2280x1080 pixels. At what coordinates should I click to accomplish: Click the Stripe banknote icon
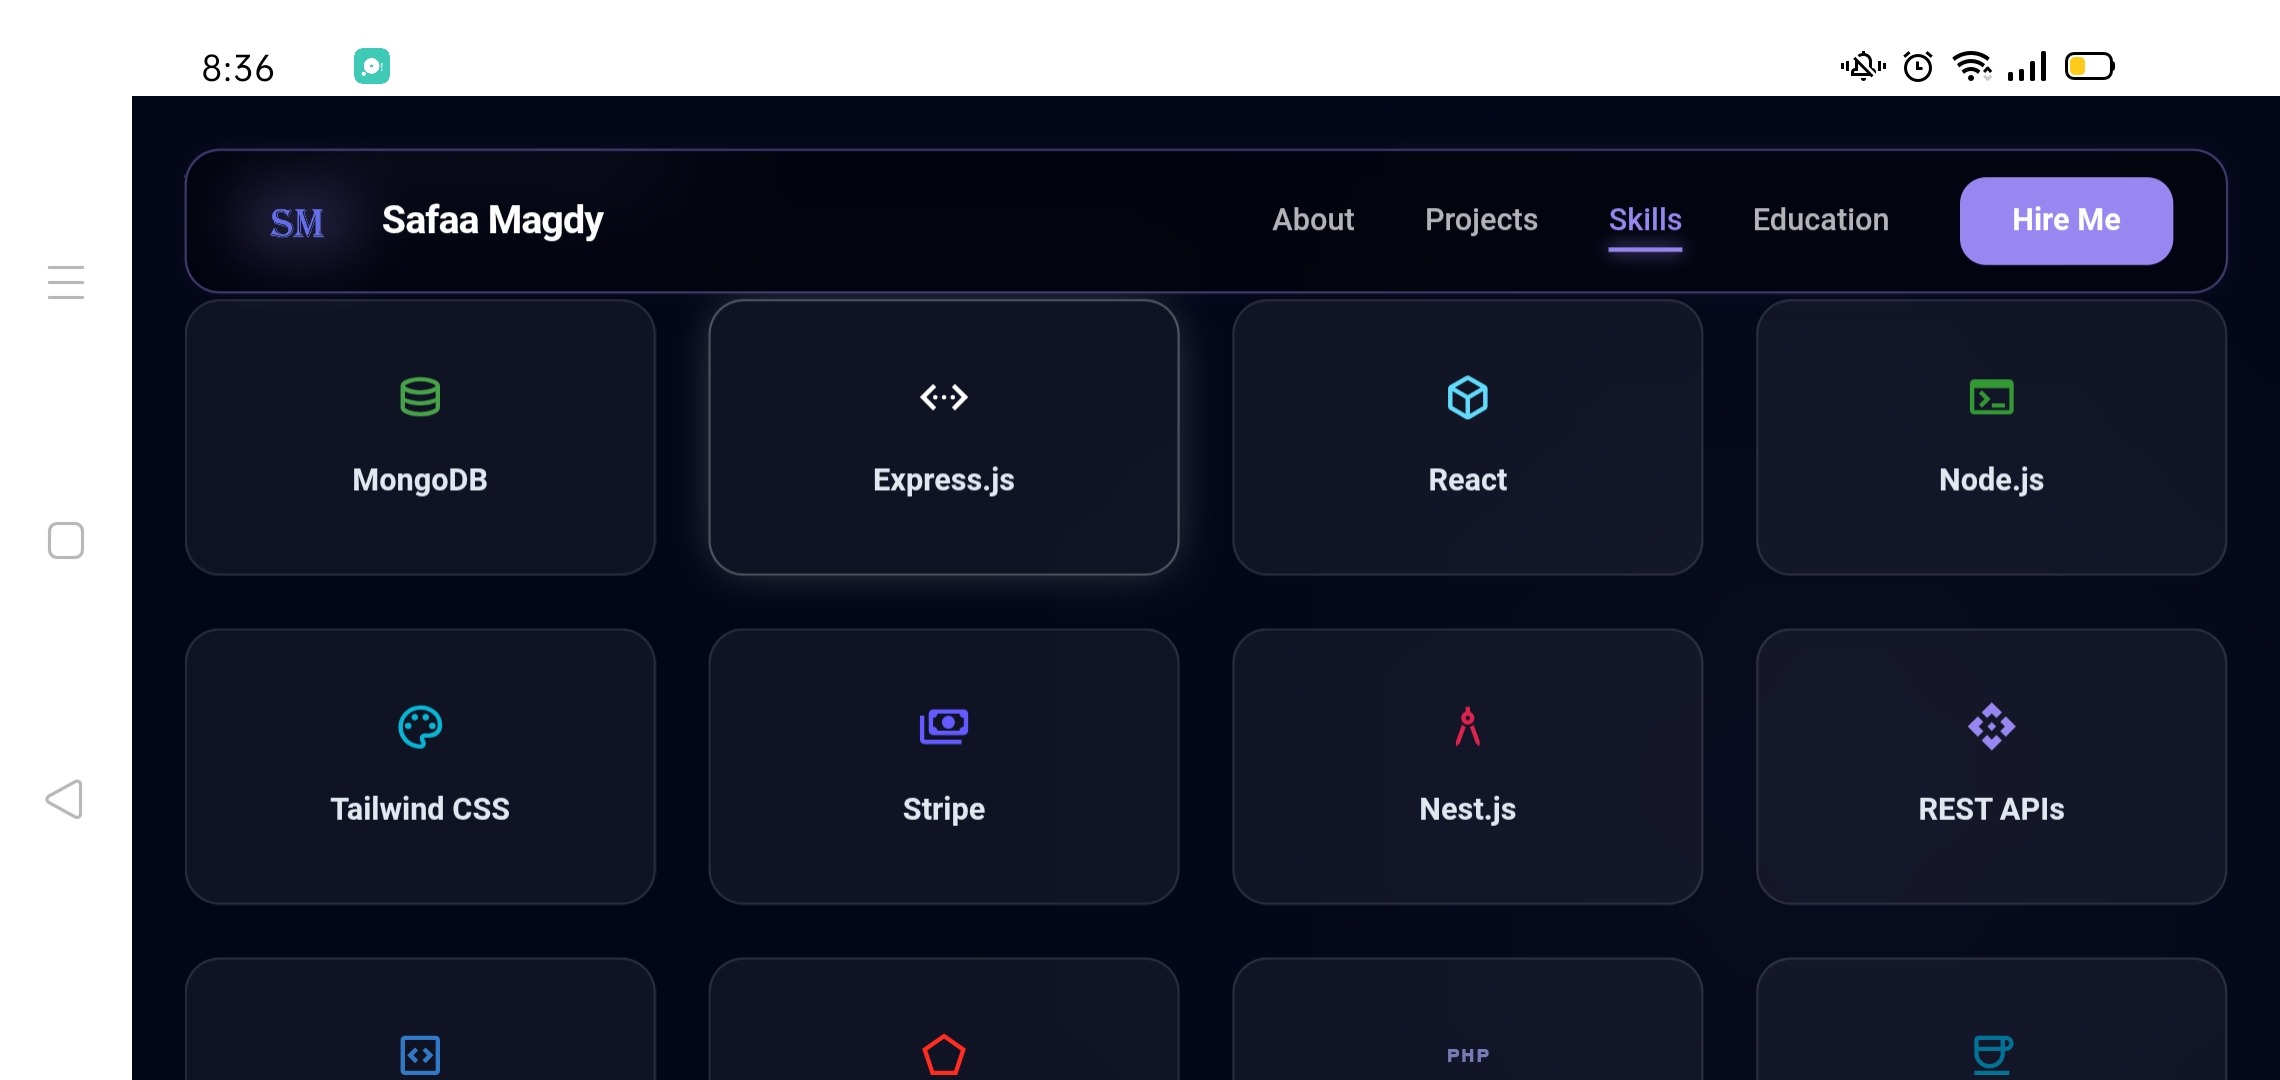click(943, 726)
